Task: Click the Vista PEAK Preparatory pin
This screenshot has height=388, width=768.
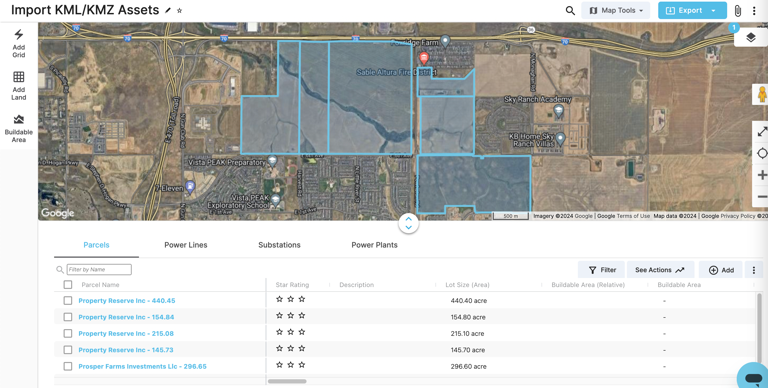Action: 273,161
